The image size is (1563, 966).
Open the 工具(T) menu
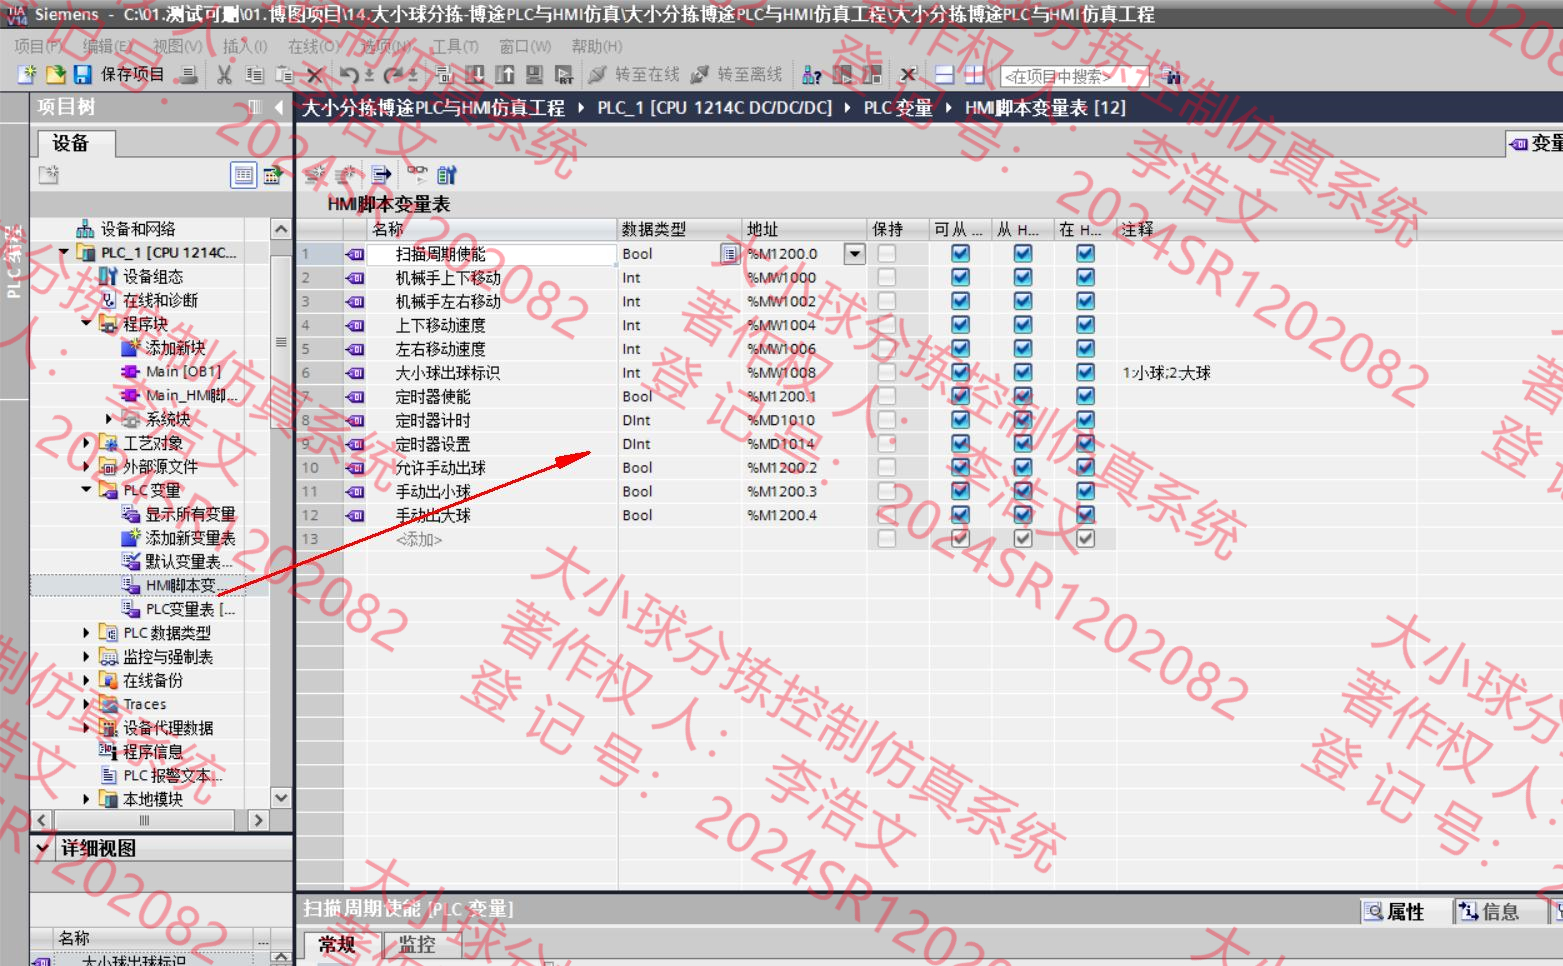click(455, 46)
